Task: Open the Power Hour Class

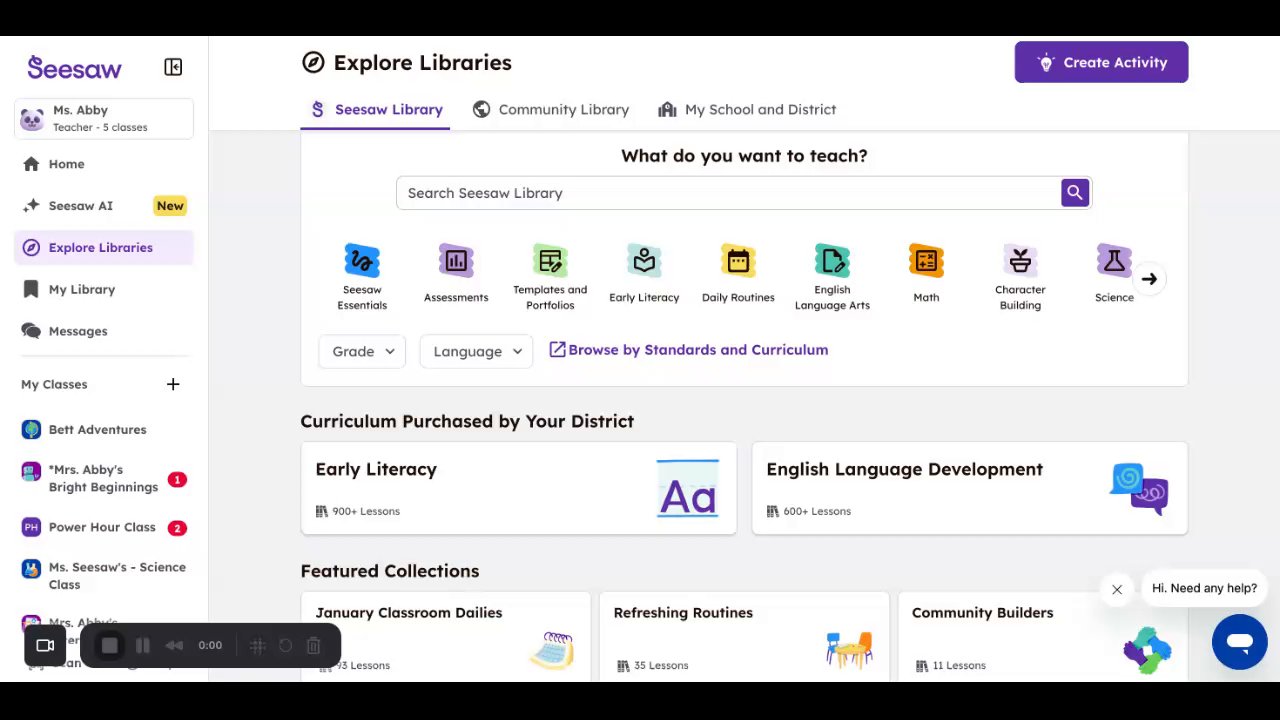Action: 104,528
